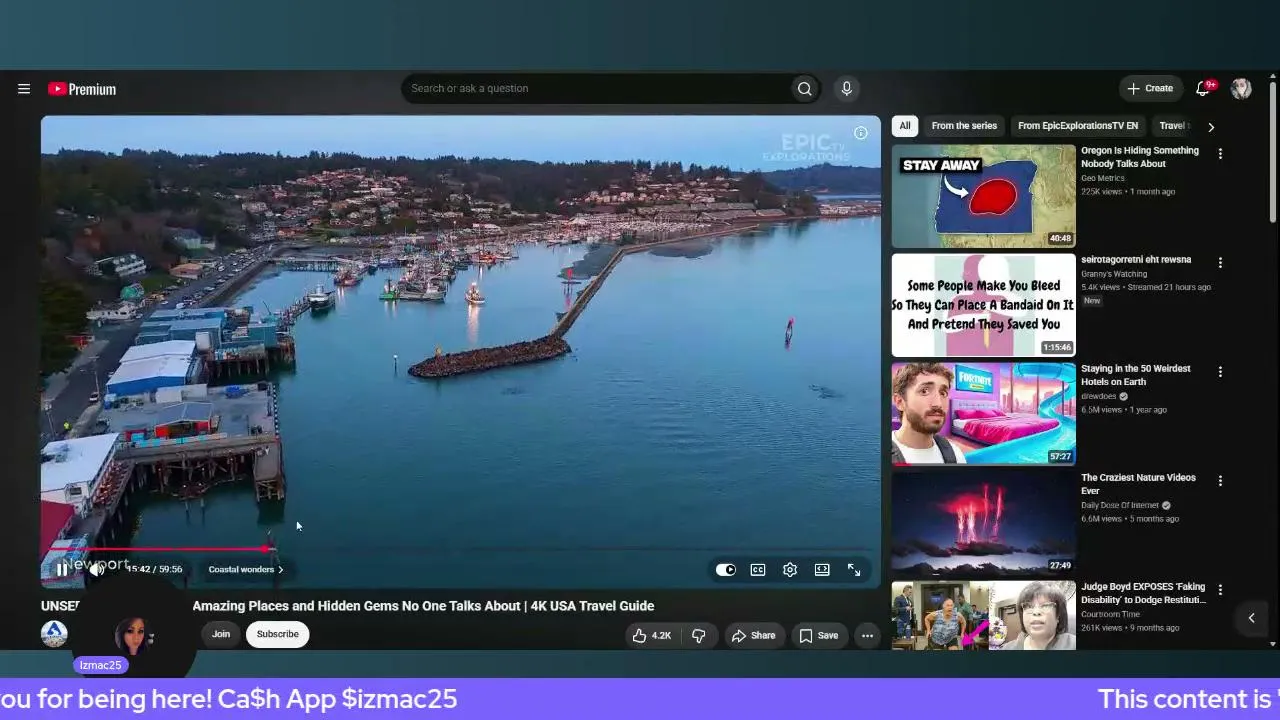Open the channel avatar under the video
This screenshot has width=1280, height=720.
(x=54, y=633)
